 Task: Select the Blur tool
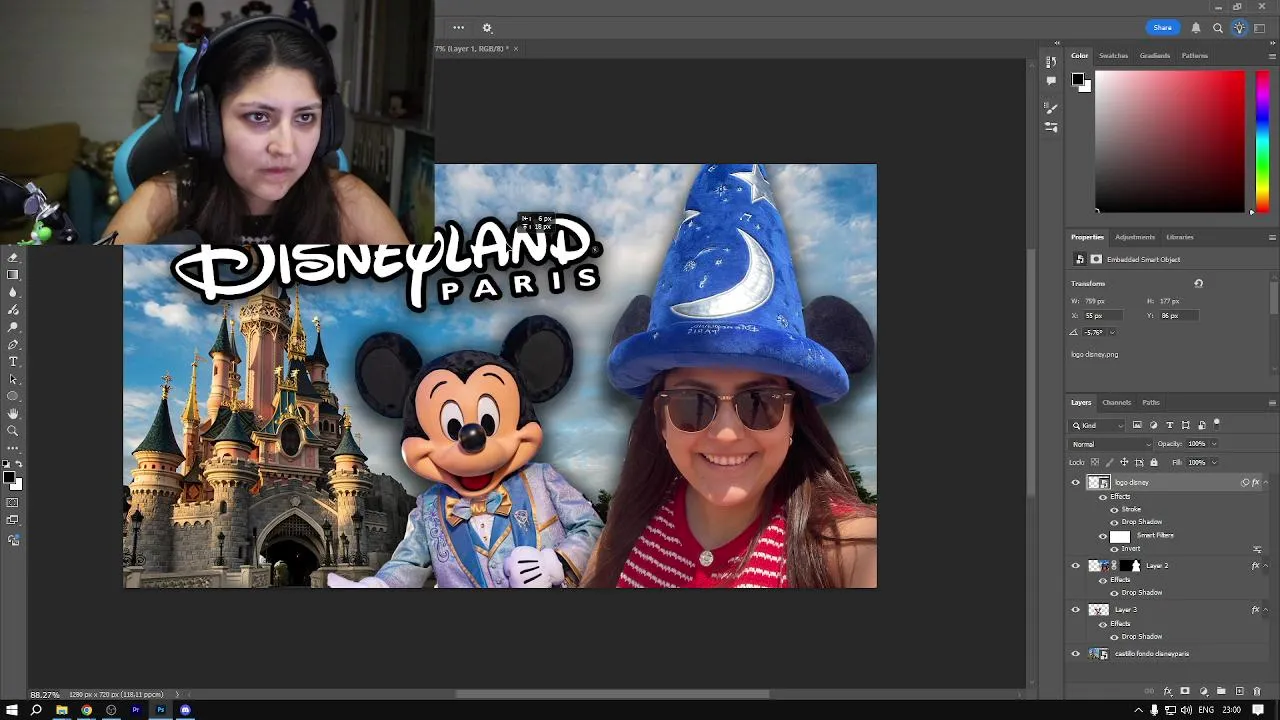pos(13,292)
